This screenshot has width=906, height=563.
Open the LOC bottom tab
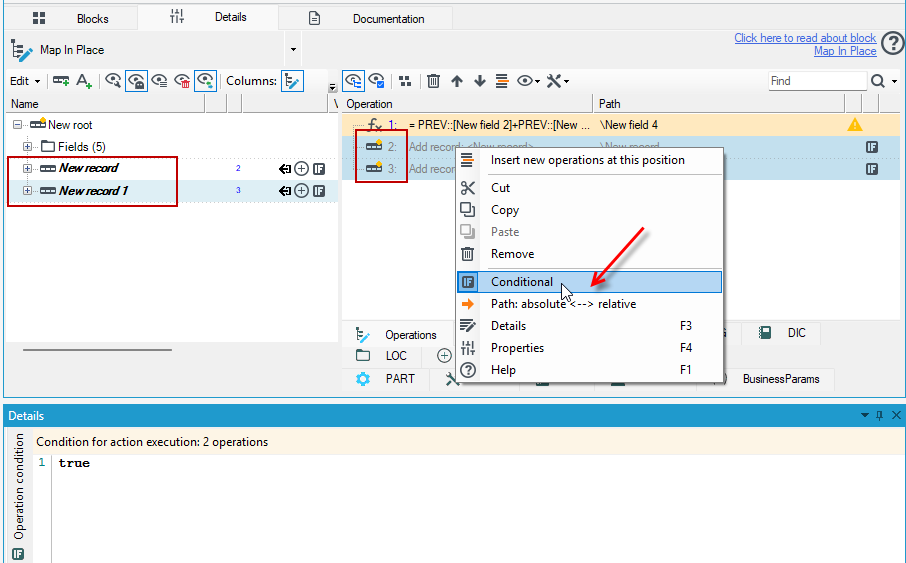pyautogui.click(x=382, y=355)
